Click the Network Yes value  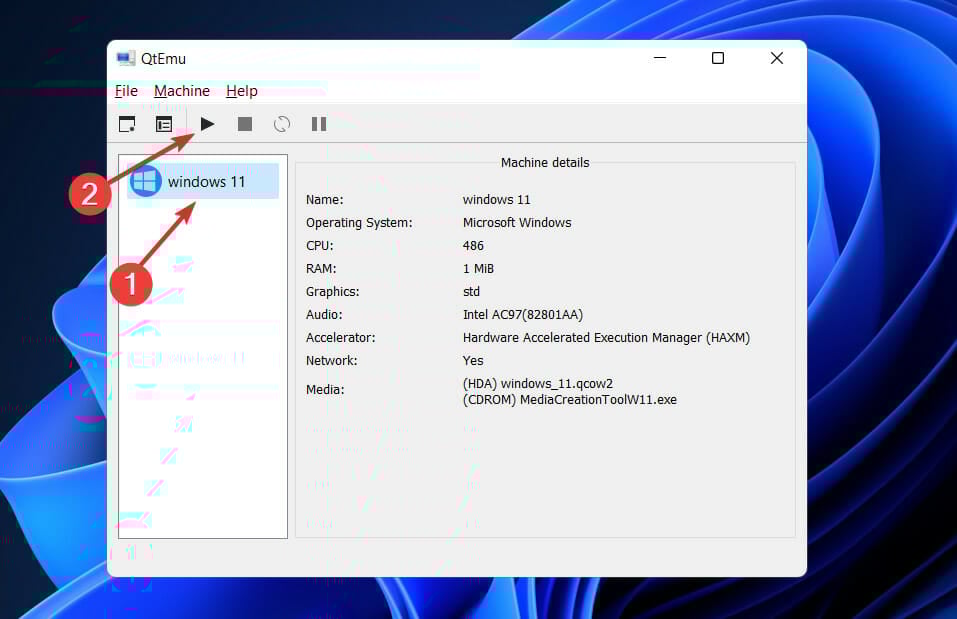click(472, 360)
